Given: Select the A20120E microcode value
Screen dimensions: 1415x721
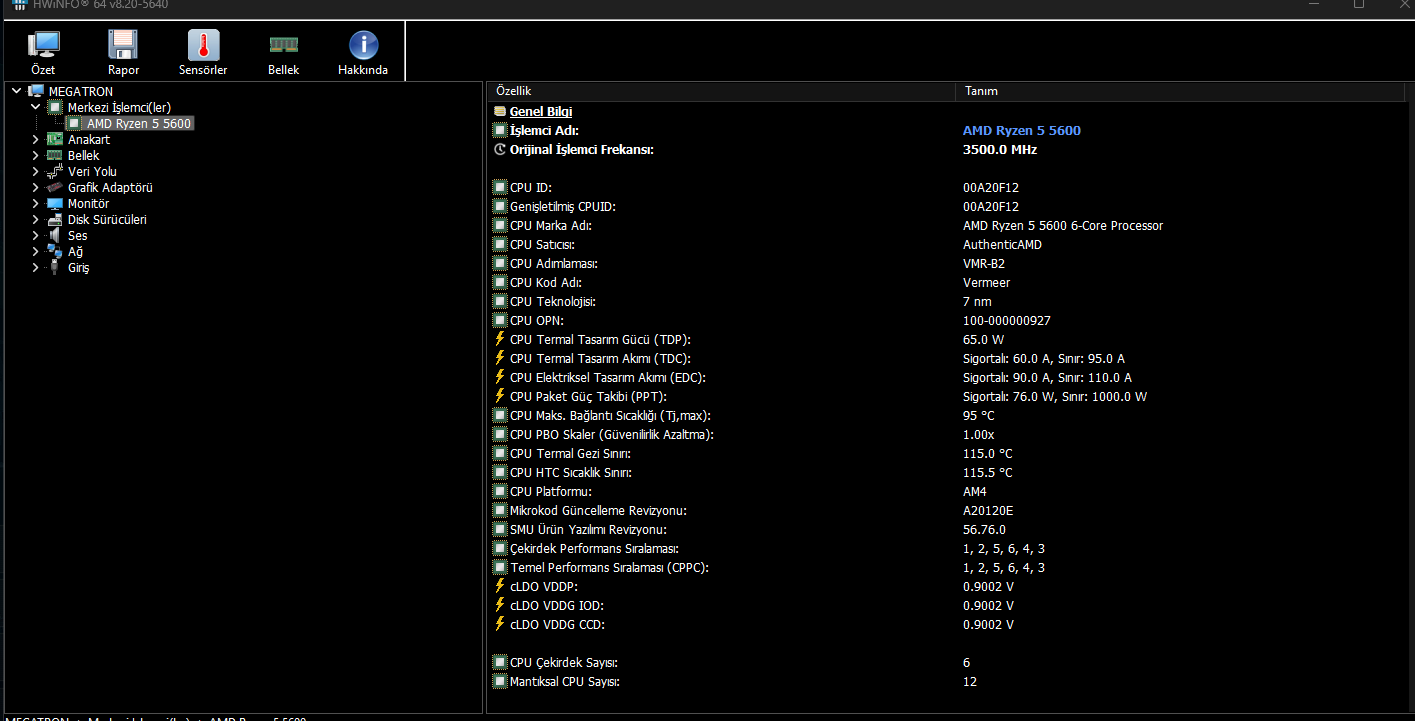Looking at the screenshot, I should (x=988, y=511).
